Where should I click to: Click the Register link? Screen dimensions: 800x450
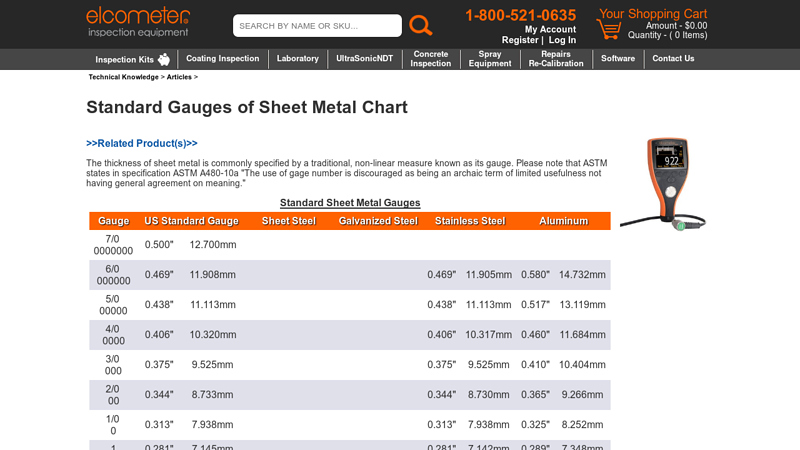520,40
